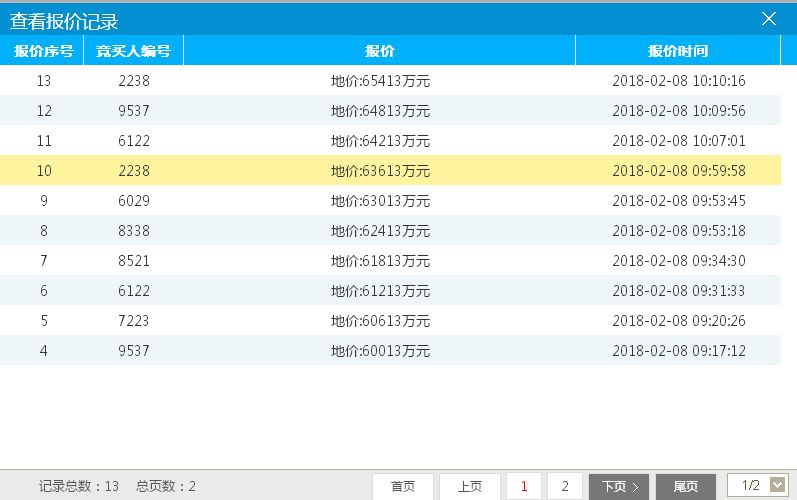The width and height of the screenshot is (797, 500).
Task: Click bidder 7223 in row 5
Action: (x=133, y=321)
